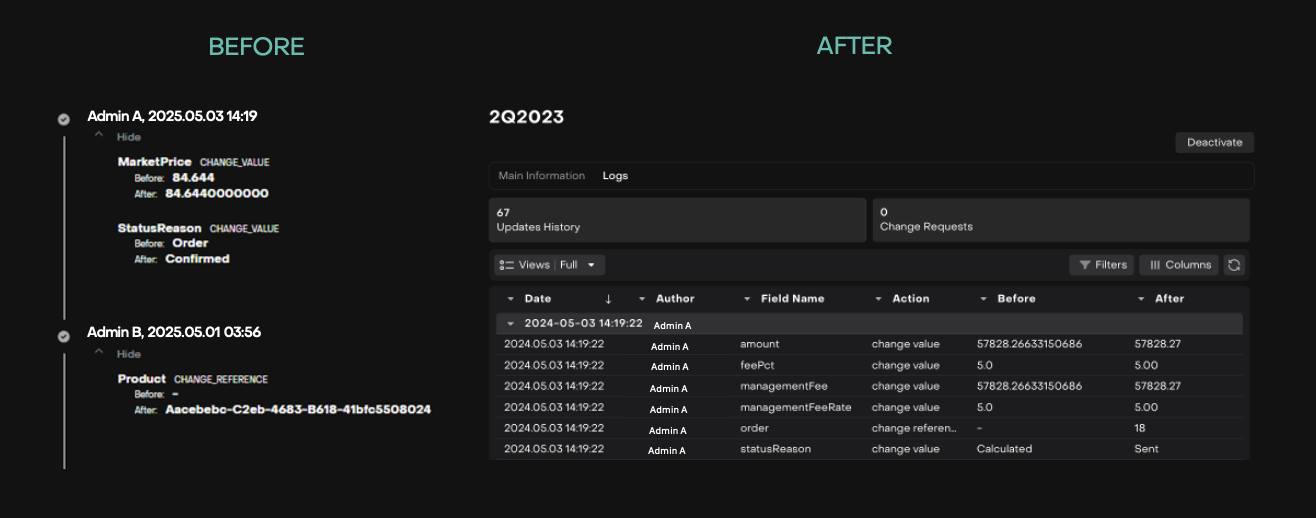Collapse the 2024-05-03 14:19:22 group row
The width and height of the screenshot is (1316, 518).
[x=510, y=324]
